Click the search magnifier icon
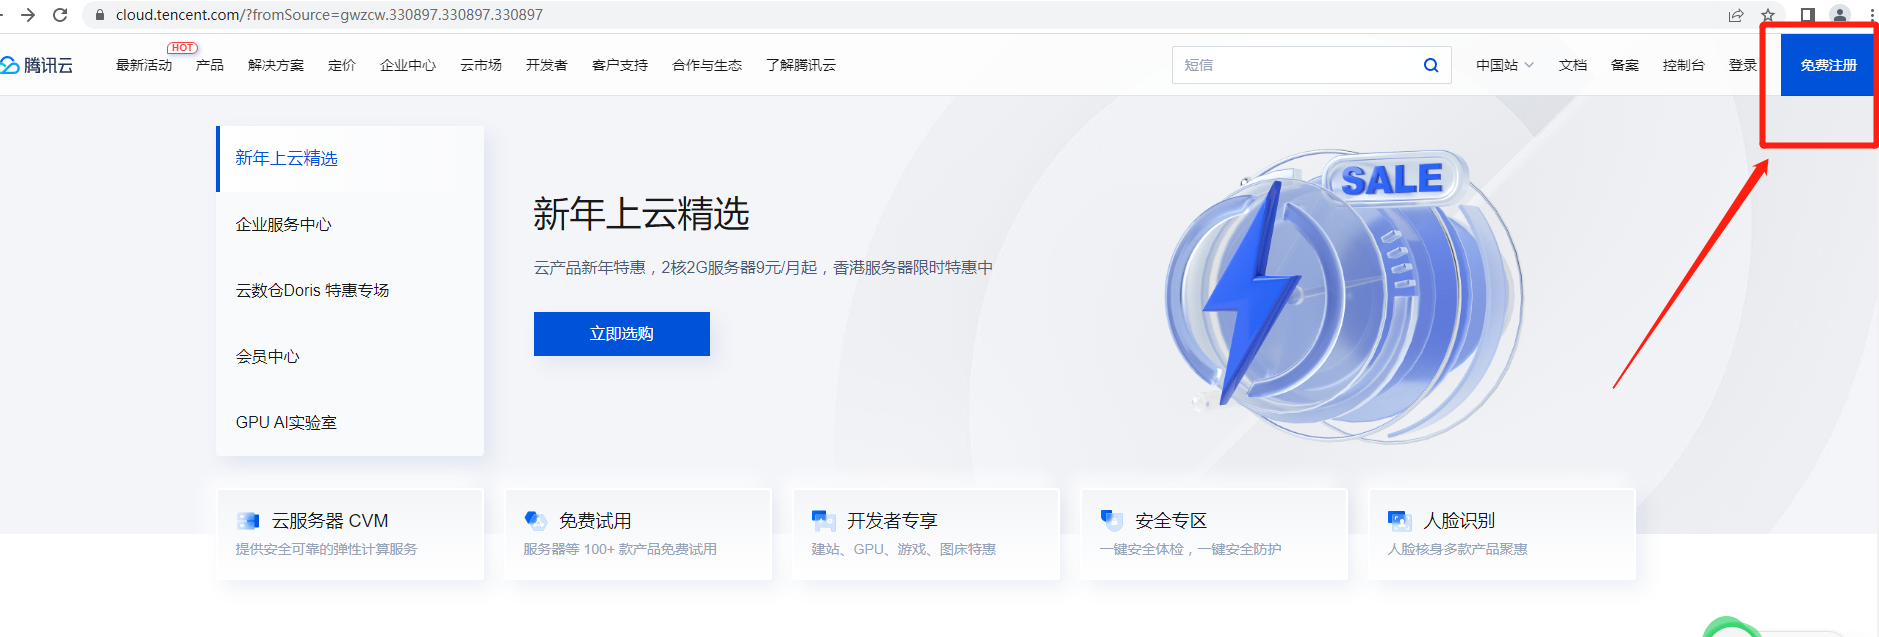Image resolution: width=1879 pixels, height=637 pixels. coord(1431,65)
